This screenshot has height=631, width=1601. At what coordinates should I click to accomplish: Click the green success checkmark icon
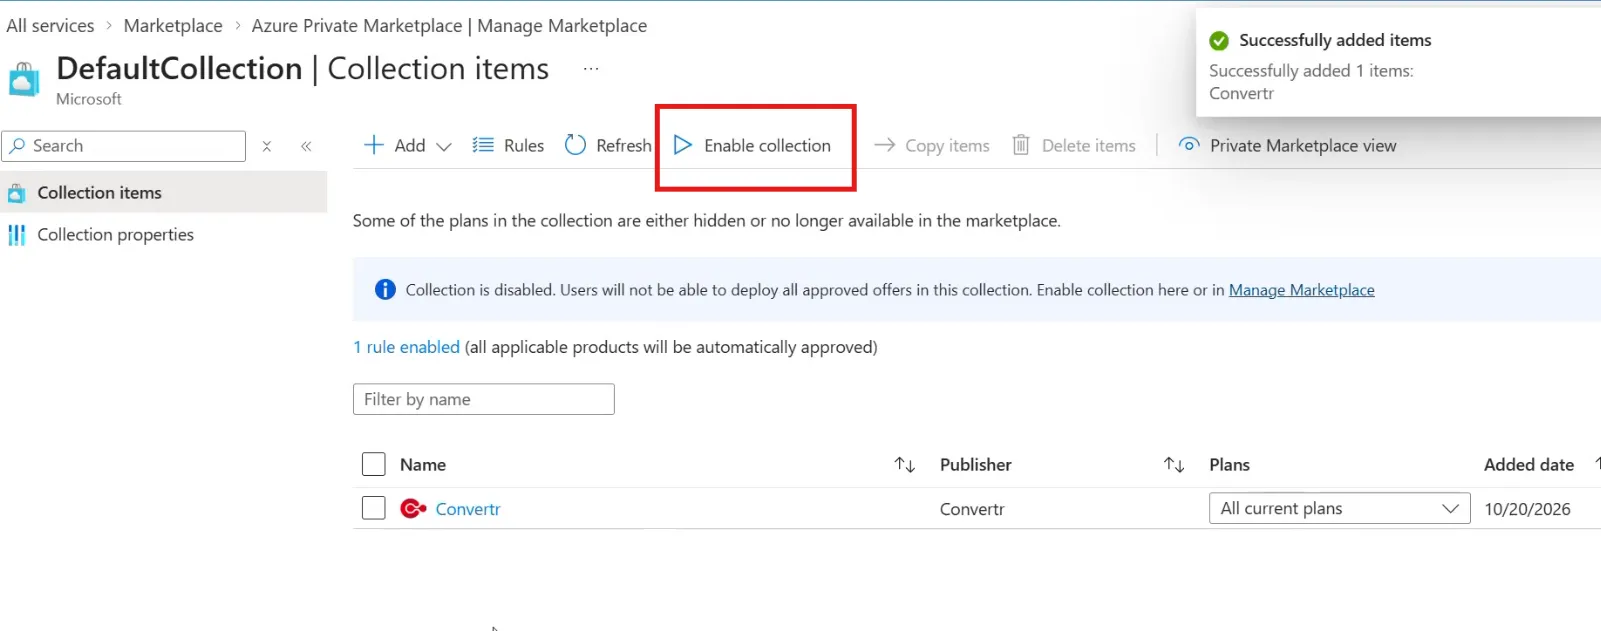tap(1219, 41)
